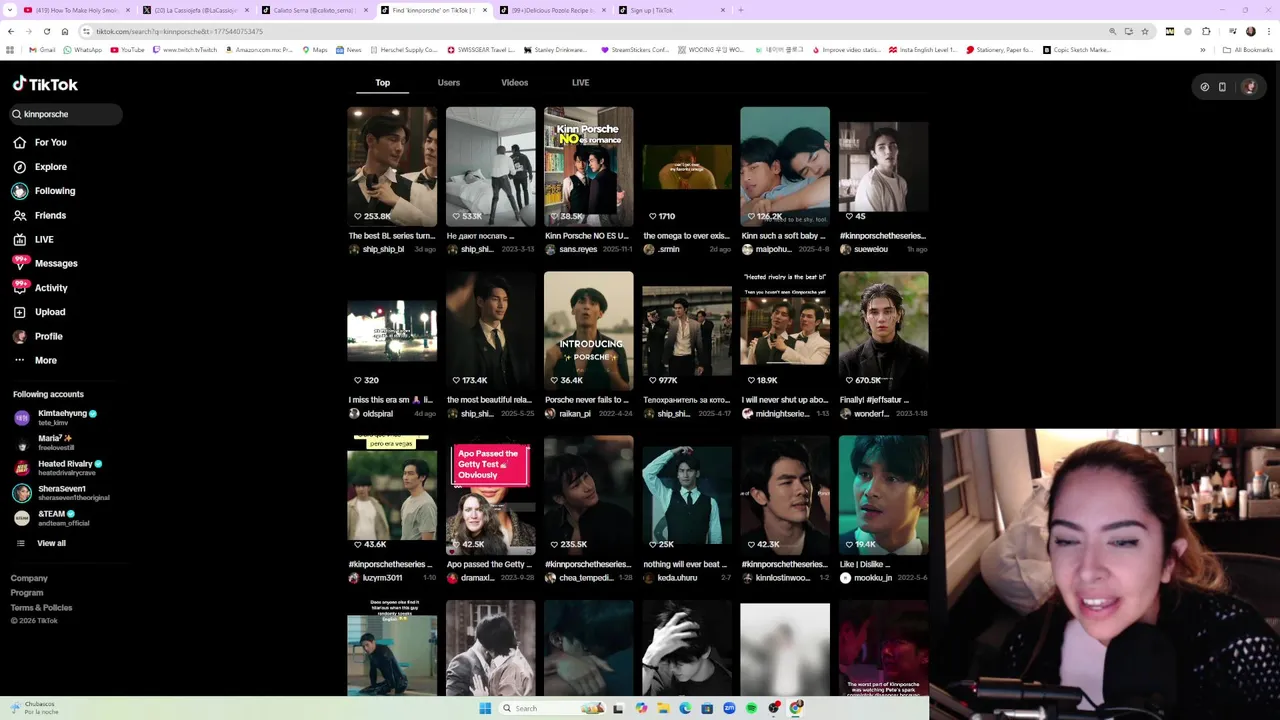Image resolution: width=1280 pixels, height=720 pixels.
Task: Open the For You feed
Action: tap(40, 142)
